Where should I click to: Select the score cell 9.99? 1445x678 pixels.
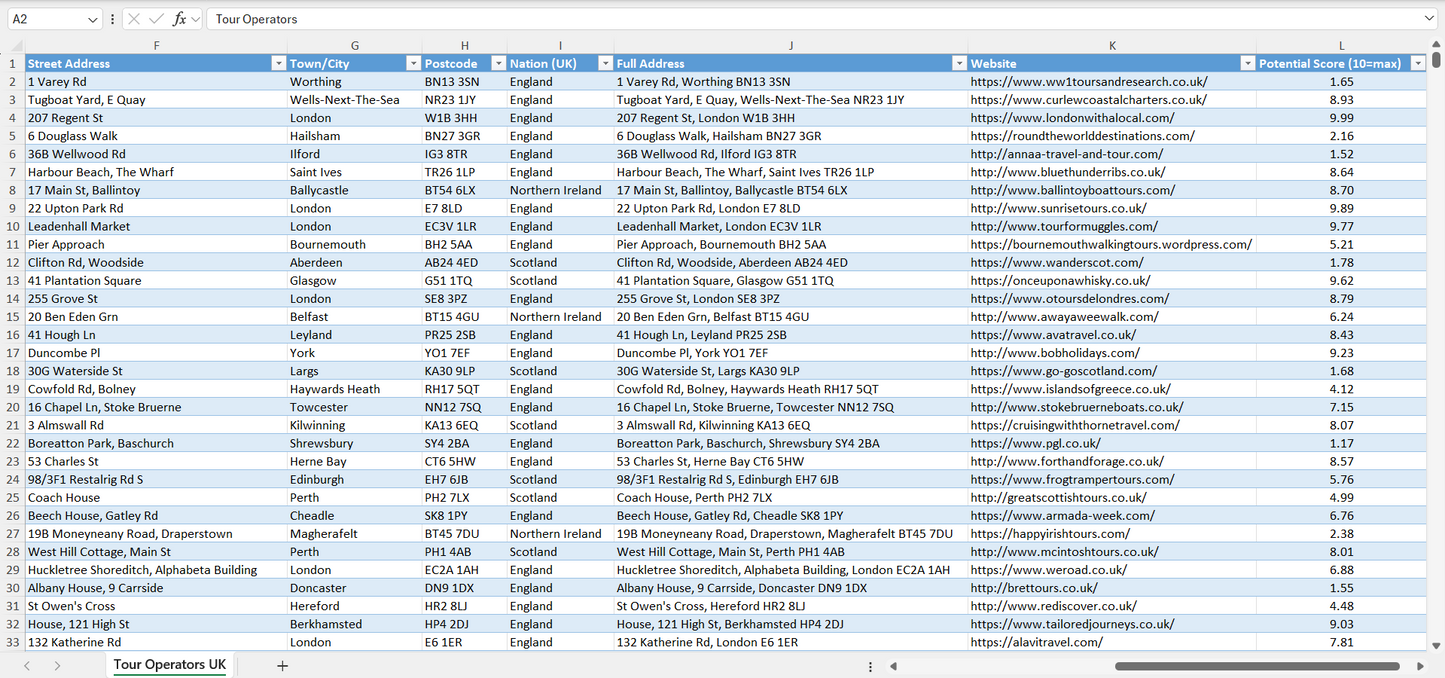1341,118
